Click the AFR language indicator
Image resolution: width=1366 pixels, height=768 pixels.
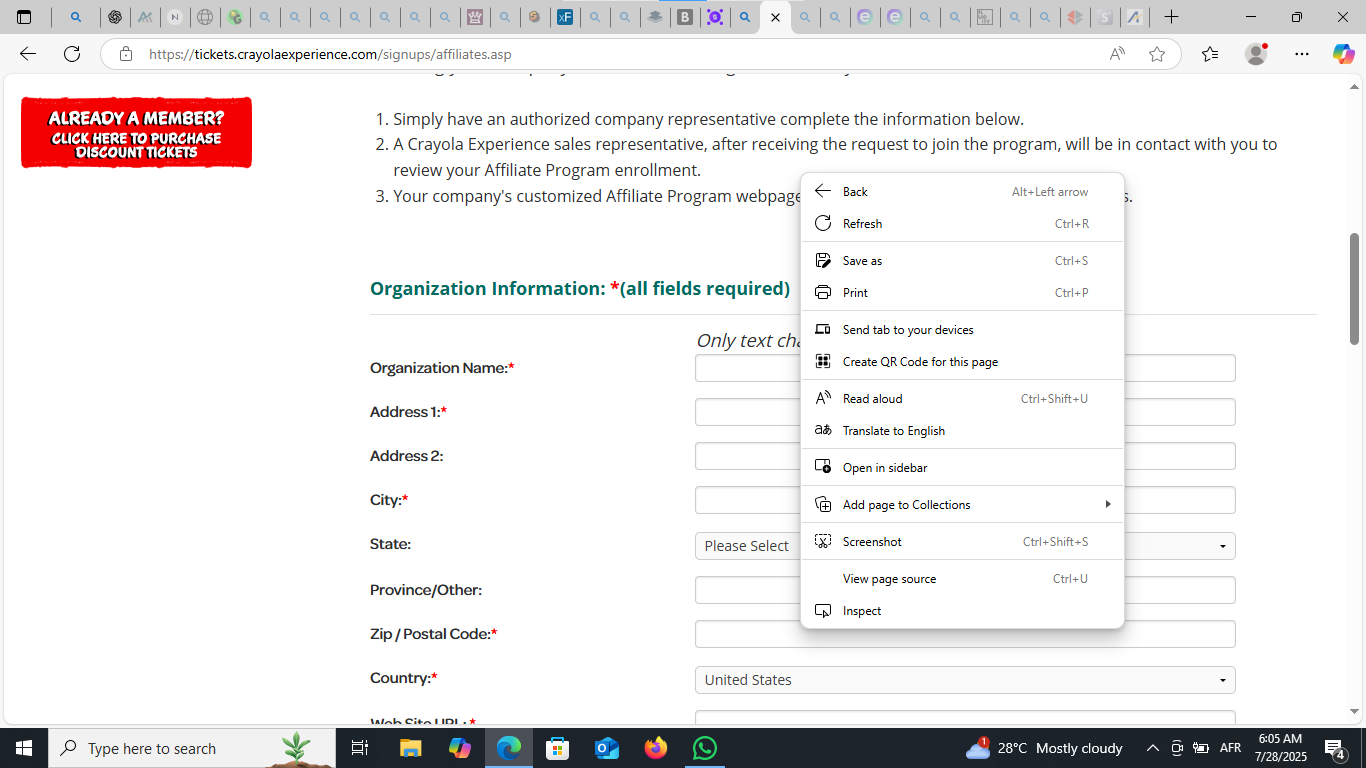tap(1230, 748)
